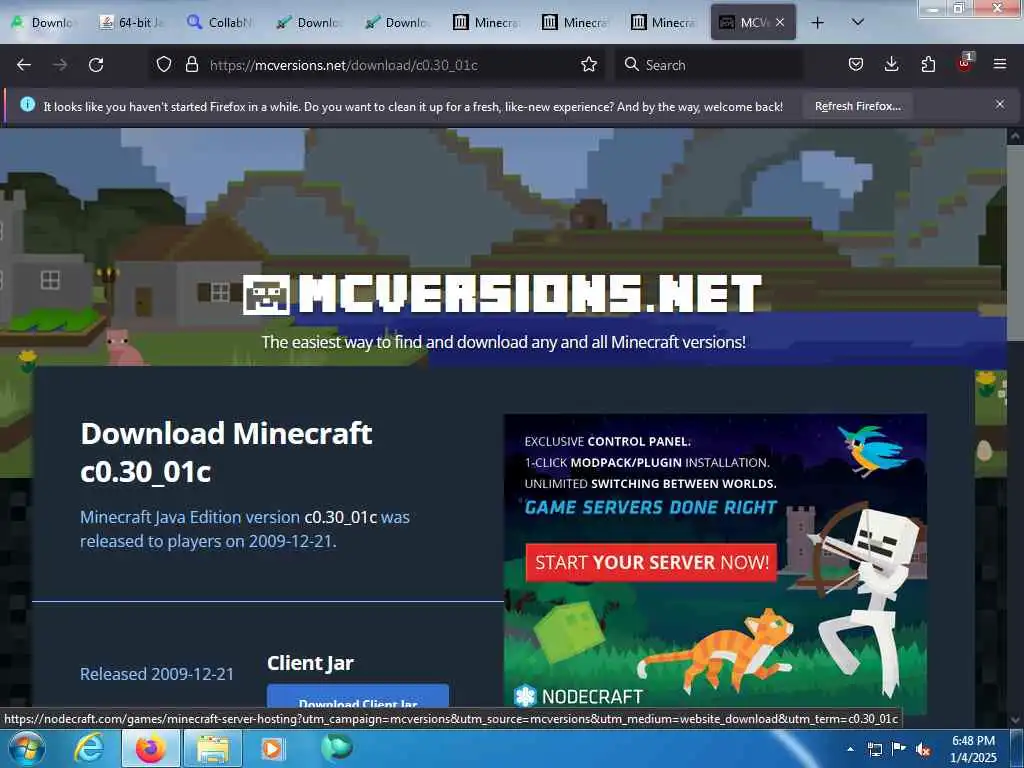
Task: Launch Internet Explorer from taskbar
Action: (89, 748)
